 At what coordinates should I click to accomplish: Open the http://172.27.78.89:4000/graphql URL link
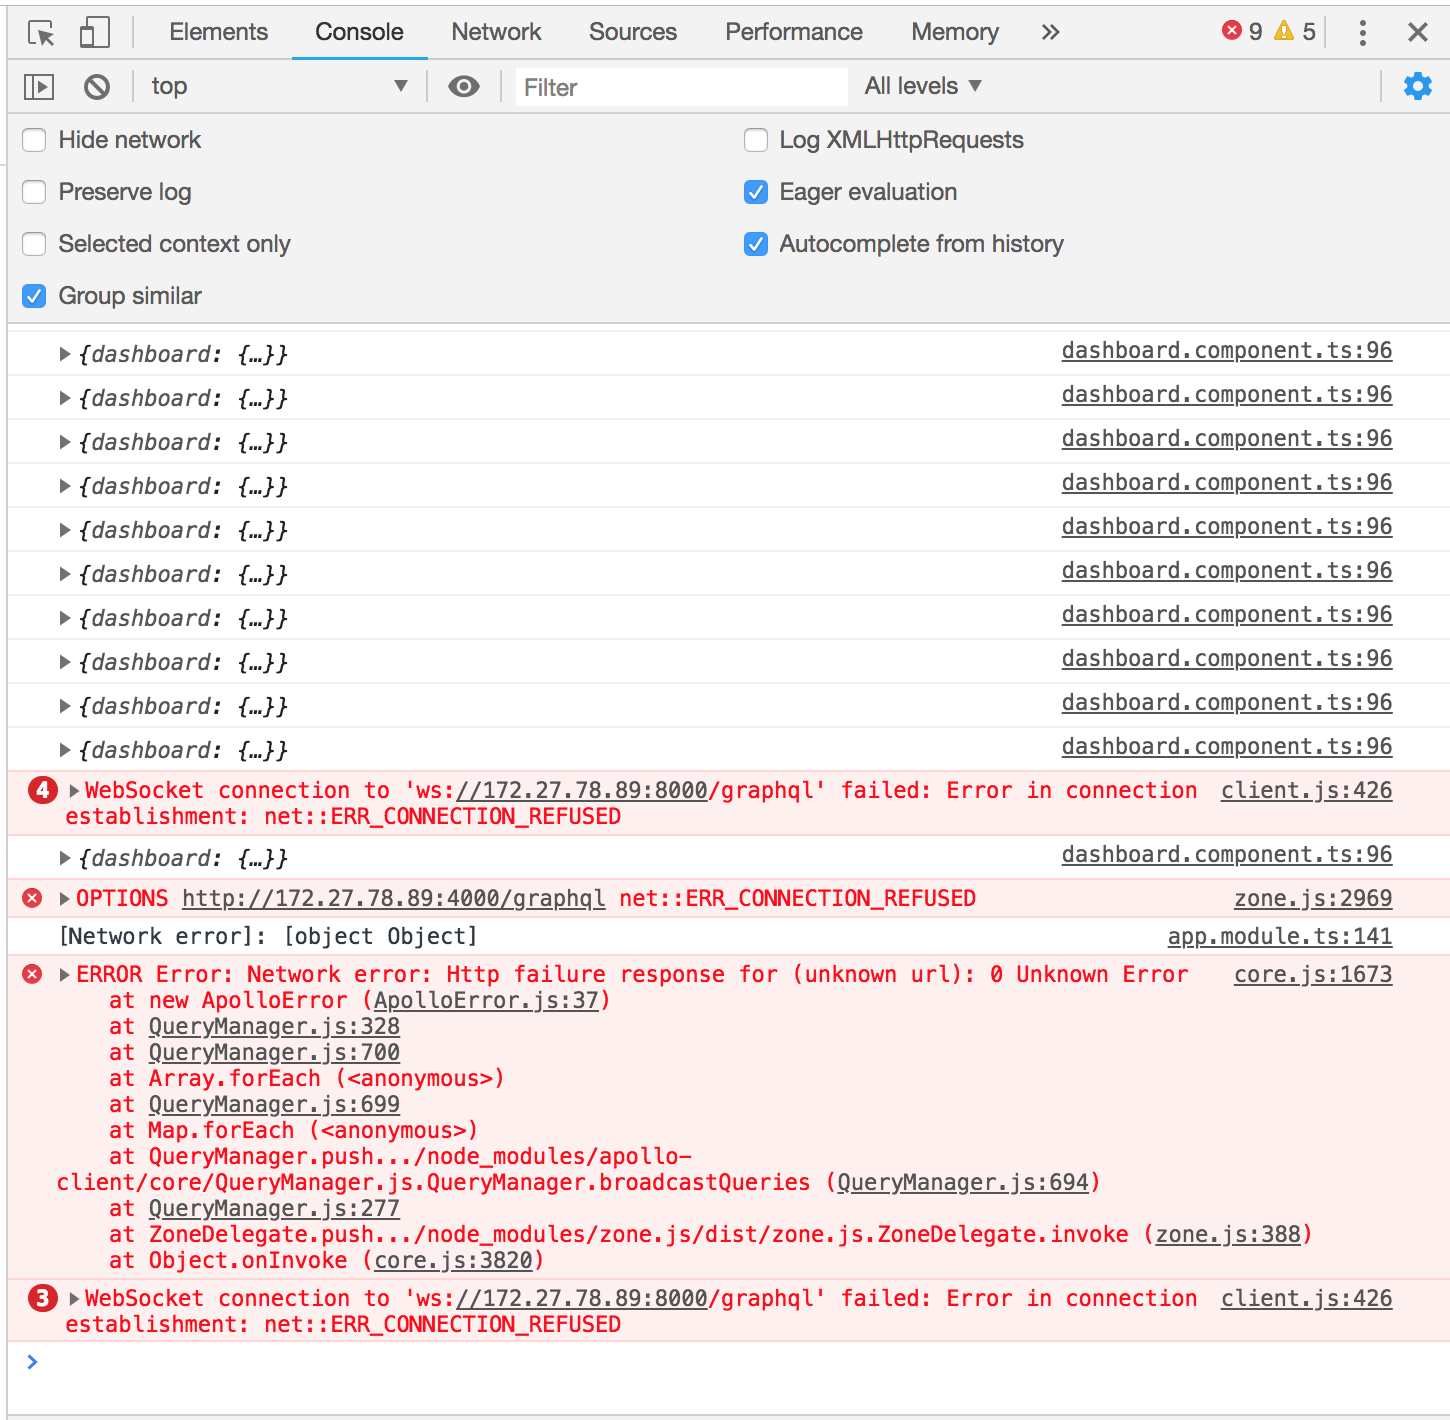(394, 899)
